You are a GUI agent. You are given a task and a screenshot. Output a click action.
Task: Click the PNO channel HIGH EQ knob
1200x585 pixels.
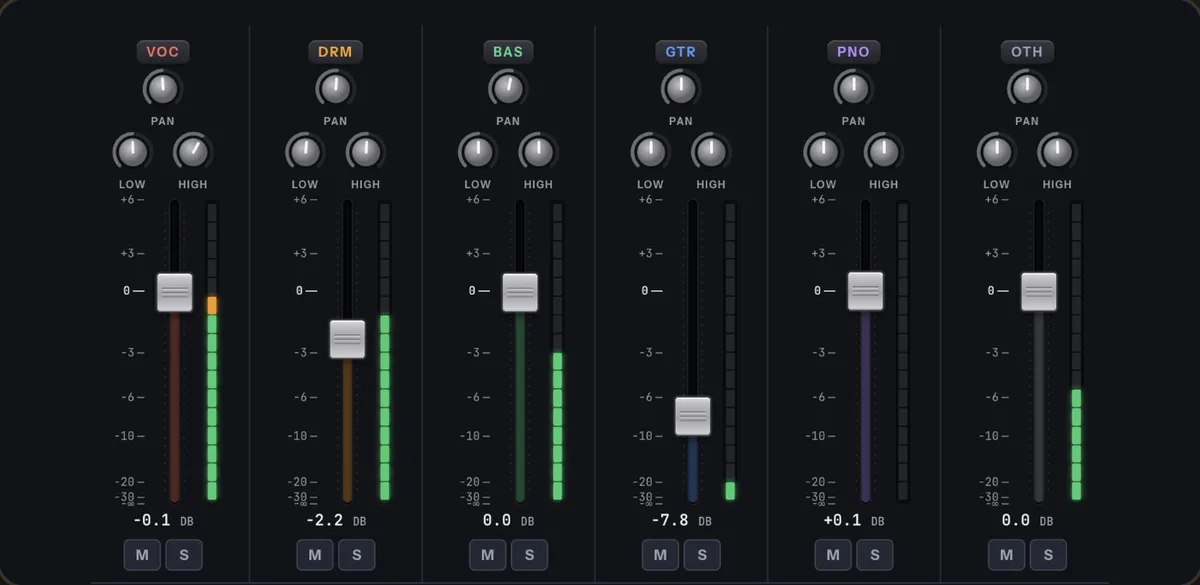884,152
